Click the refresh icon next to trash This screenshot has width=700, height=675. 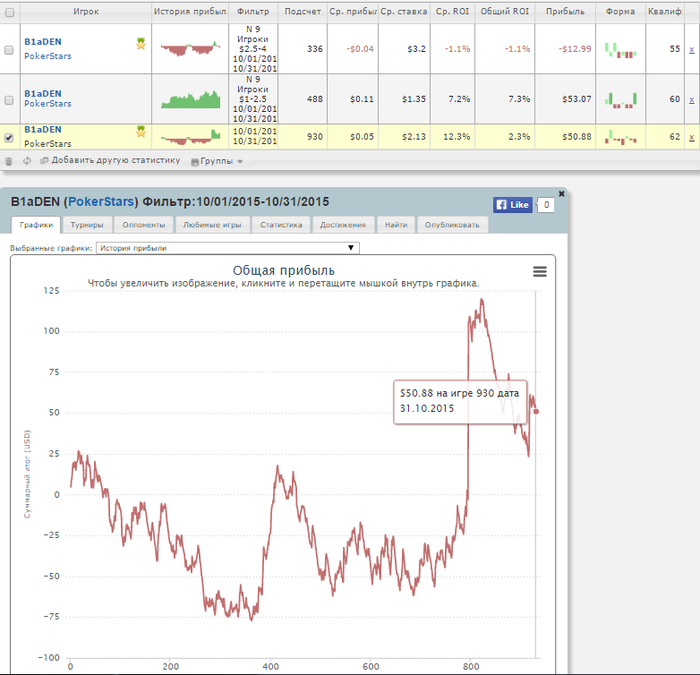27,161
